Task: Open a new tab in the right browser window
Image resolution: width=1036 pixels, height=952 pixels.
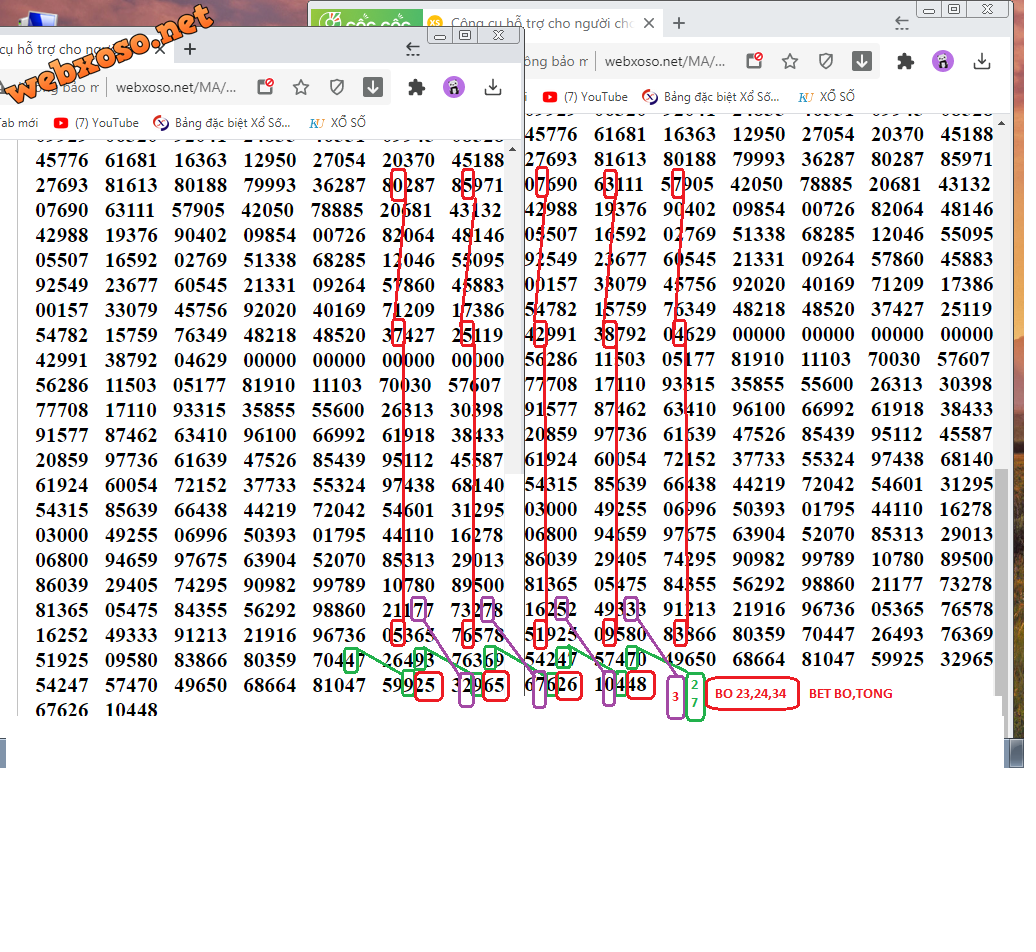Action: [679, 24]
